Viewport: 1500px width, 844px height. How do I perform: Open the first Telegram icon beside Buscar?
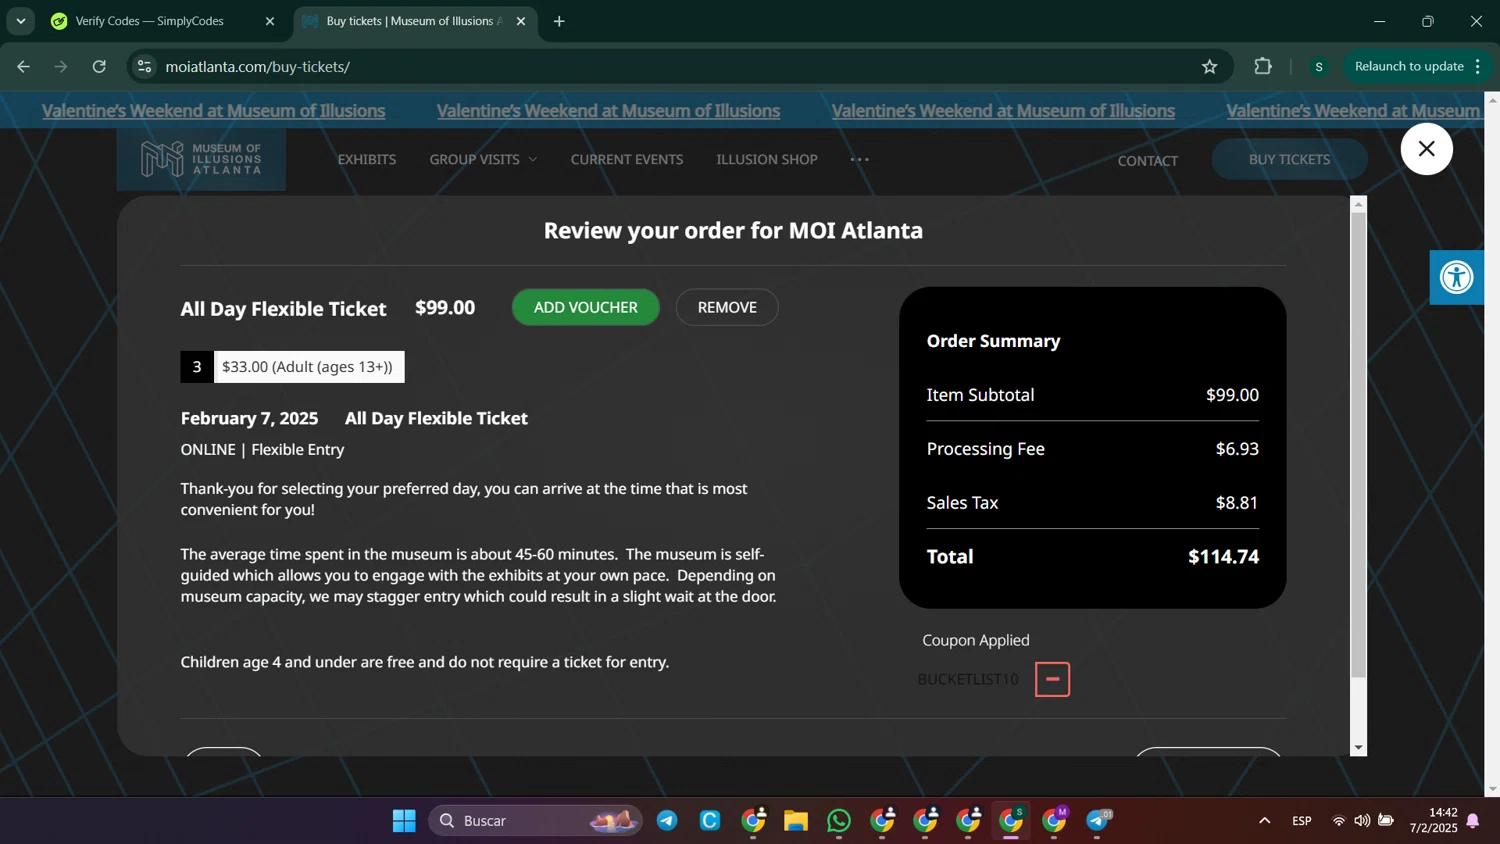[667, 821]
